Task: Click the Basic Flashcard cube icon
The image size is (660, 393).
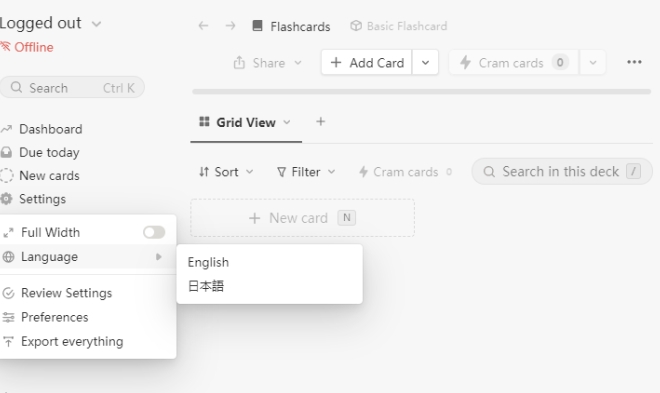Action: (356, 26)
